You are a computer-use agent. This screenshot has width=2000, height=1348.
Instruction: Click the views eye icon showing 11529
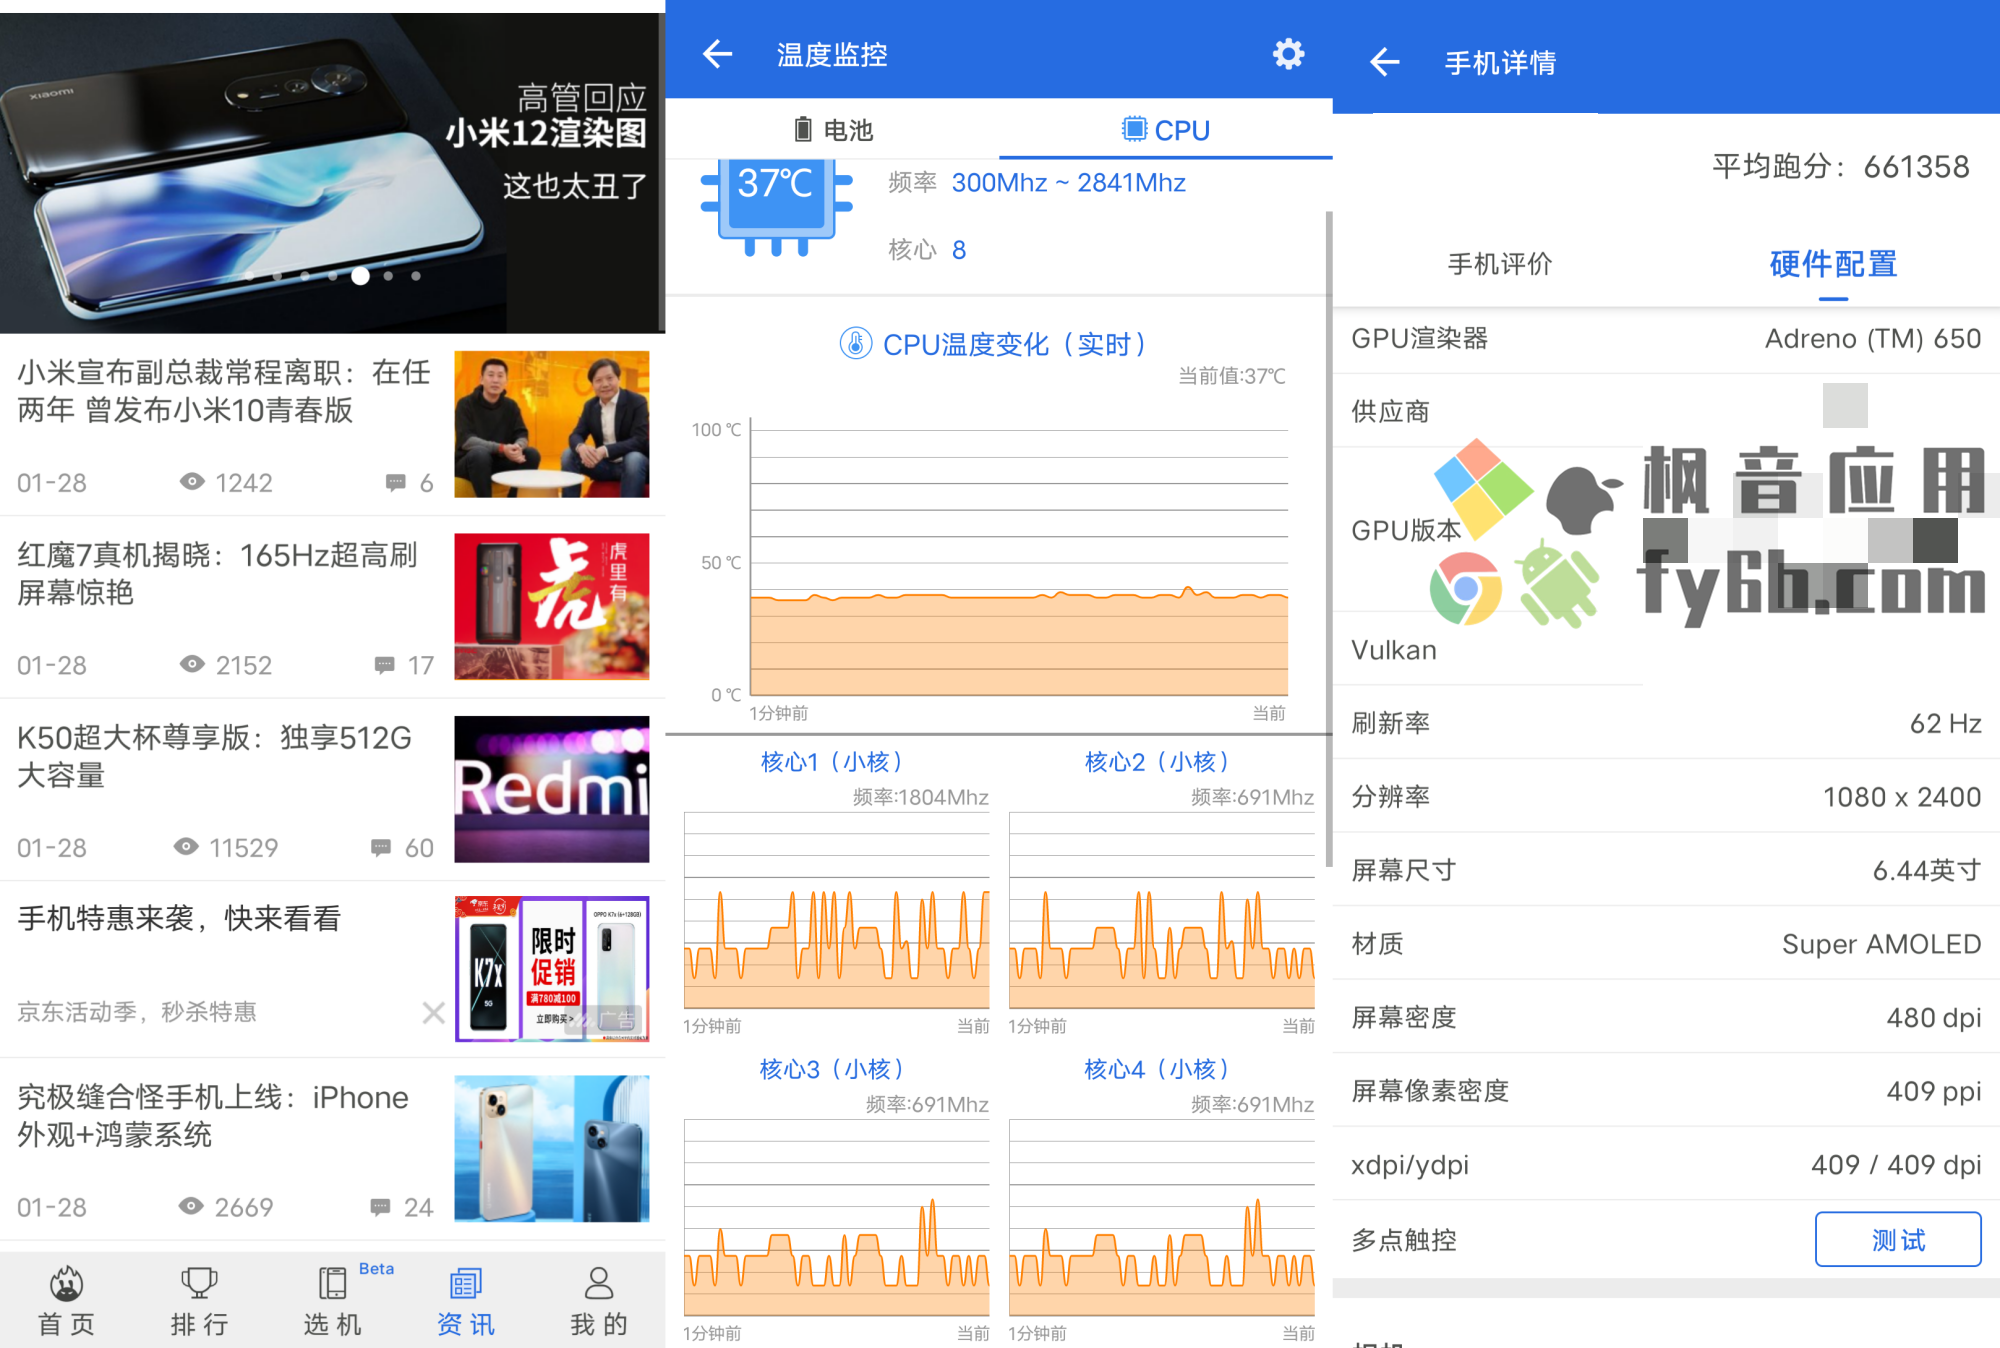coord(186,847)
